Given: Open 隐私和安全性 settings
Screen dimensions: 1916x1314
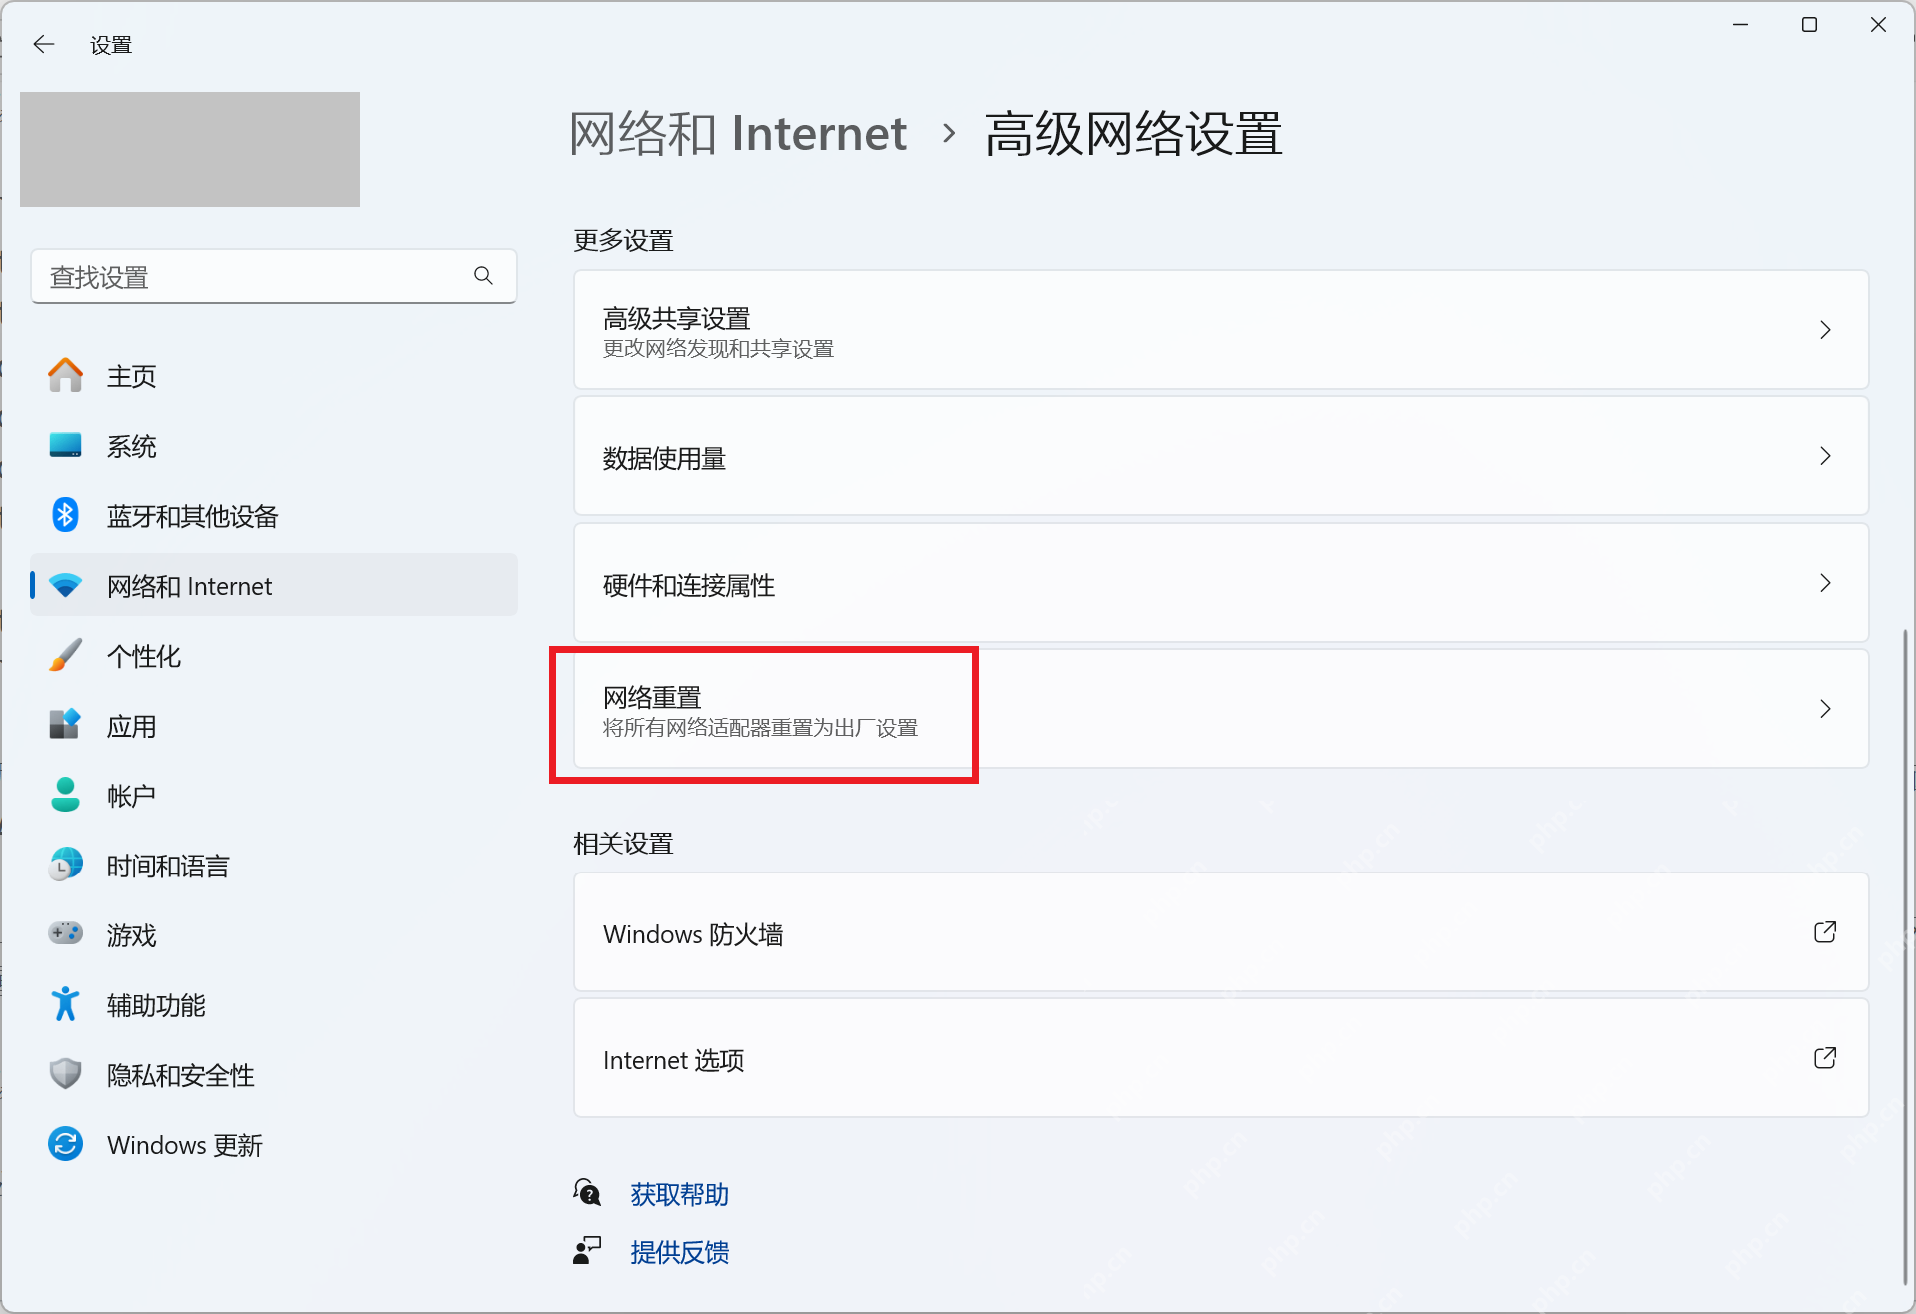Looking at the screenshot, I should [274, 1075].
